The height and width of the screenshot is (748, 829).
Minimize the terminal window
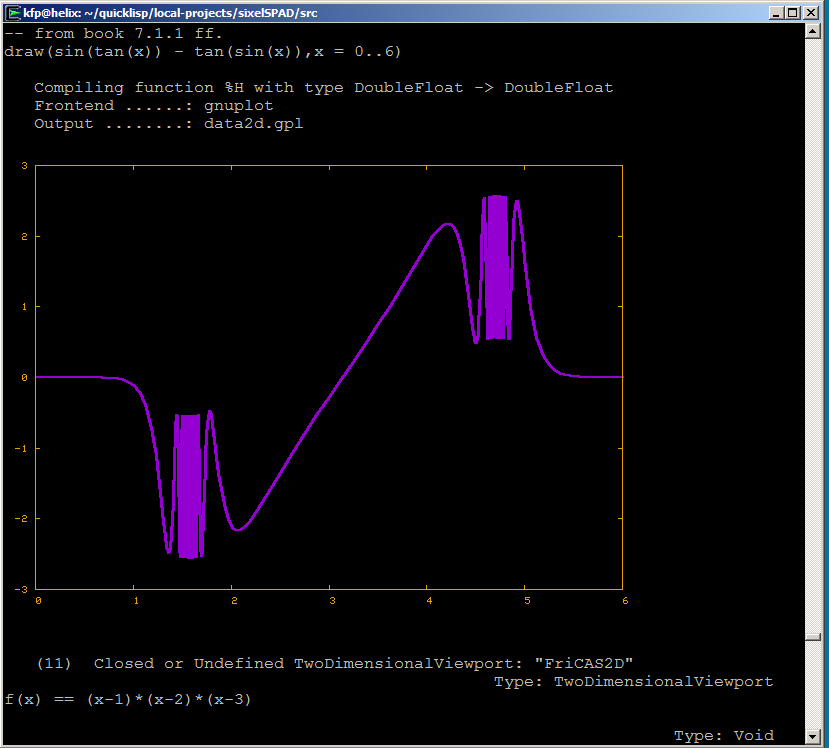[x=776, y=12]
